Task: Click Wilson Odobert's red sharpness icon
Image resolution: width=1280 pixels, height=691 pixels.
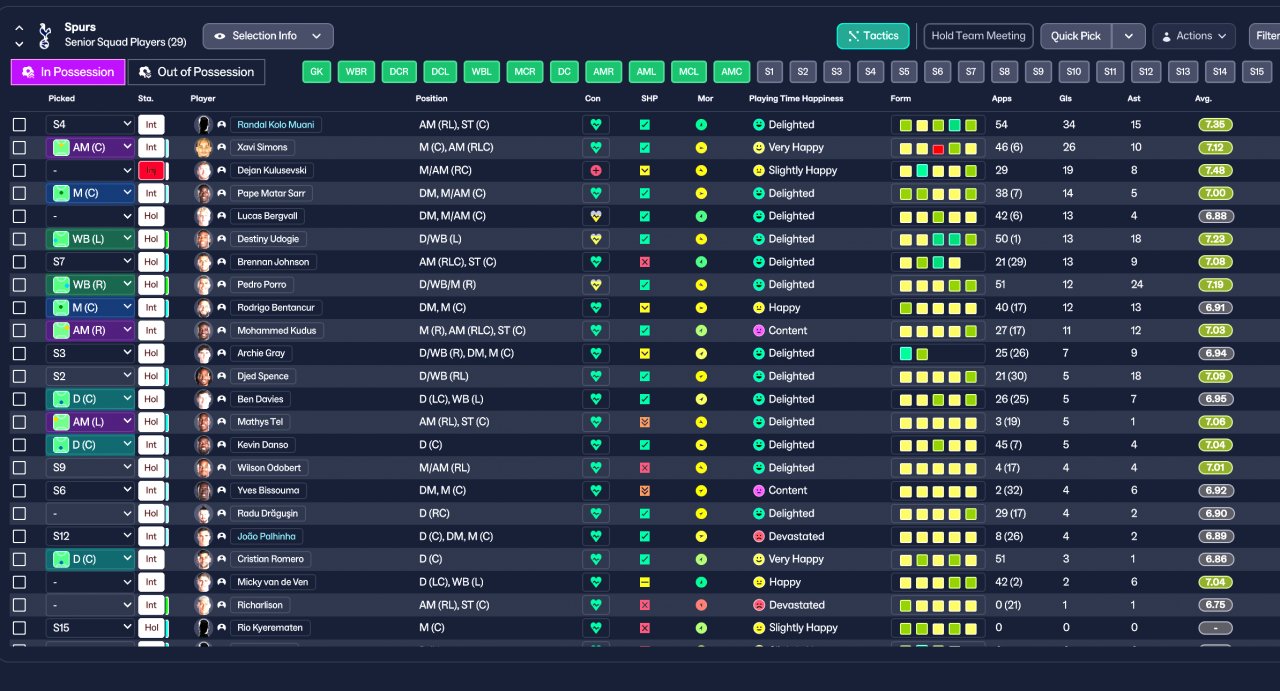Action: pos(645,468)
